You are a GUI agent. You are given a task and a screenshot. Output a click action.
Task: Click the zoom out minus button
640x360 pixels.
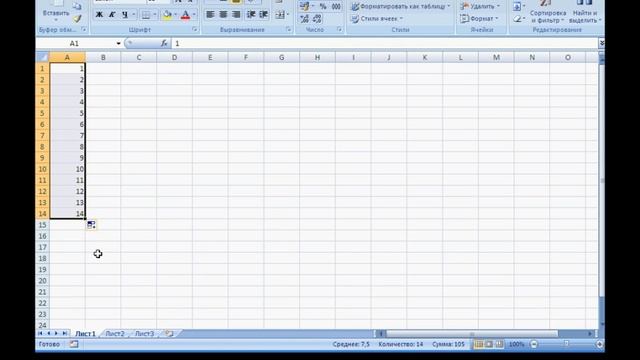[534, 344]
